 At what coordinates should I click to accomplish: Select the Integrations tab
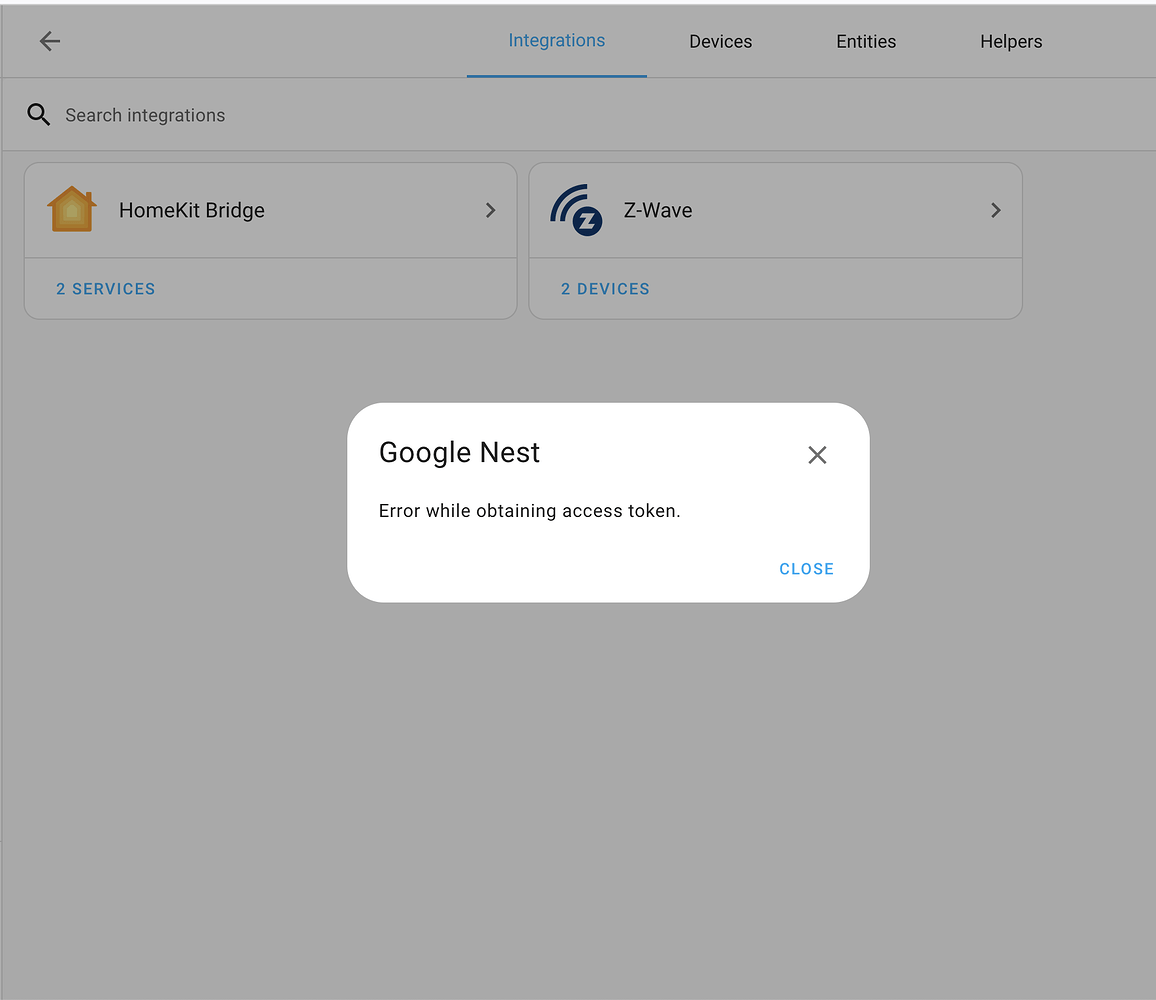coord(557,41)
